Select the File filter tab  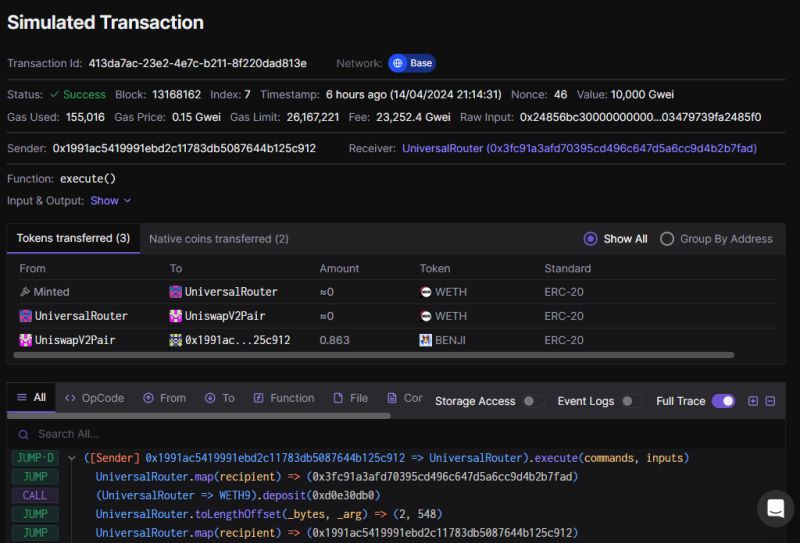click(x=351, y=398)
